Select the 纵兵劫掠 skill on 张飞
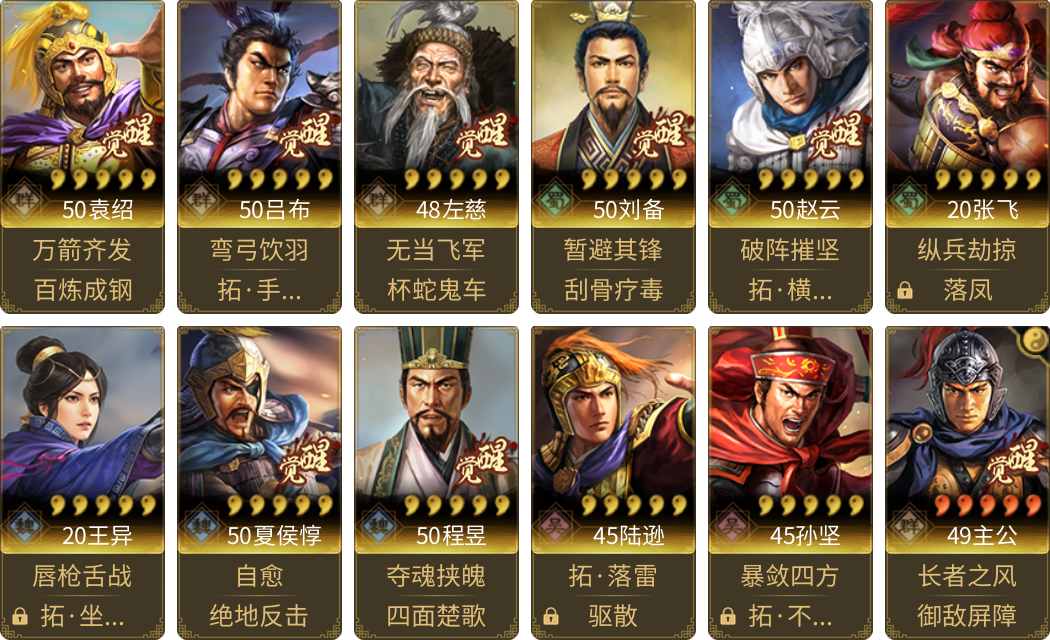 pyautogui.click(x=967, y=250)
